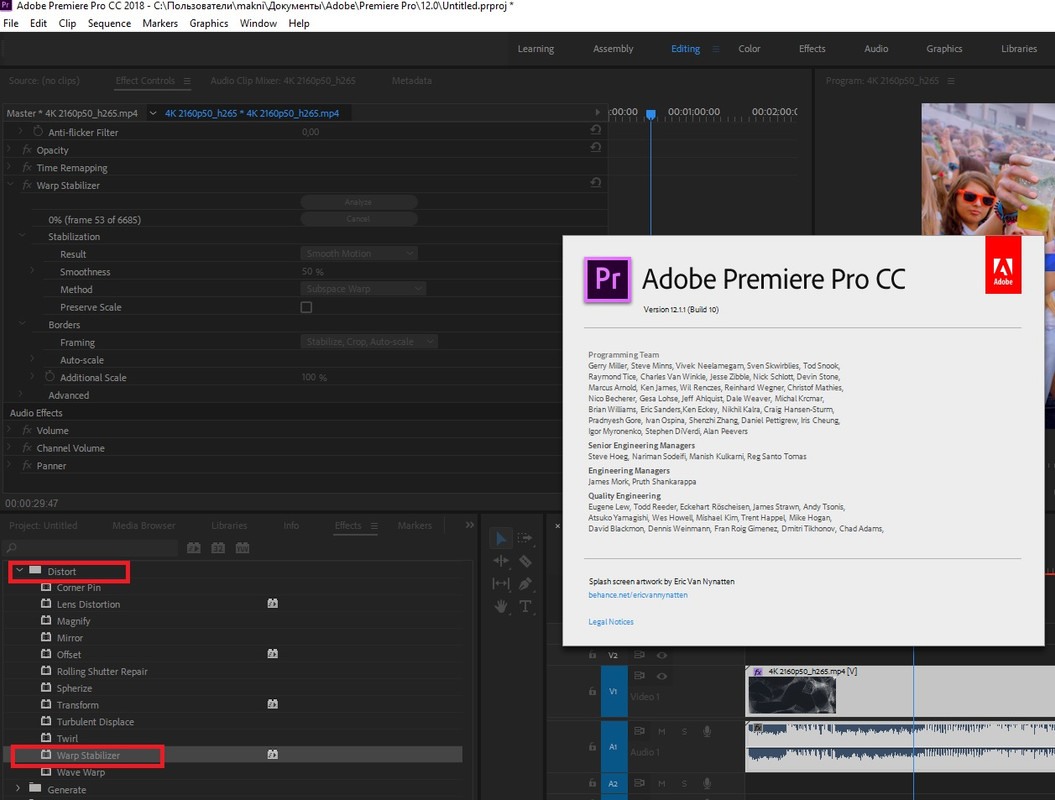Toggle the Opacity fx switch
Viewport: 1055px width, 800px height.
(27, 150)
